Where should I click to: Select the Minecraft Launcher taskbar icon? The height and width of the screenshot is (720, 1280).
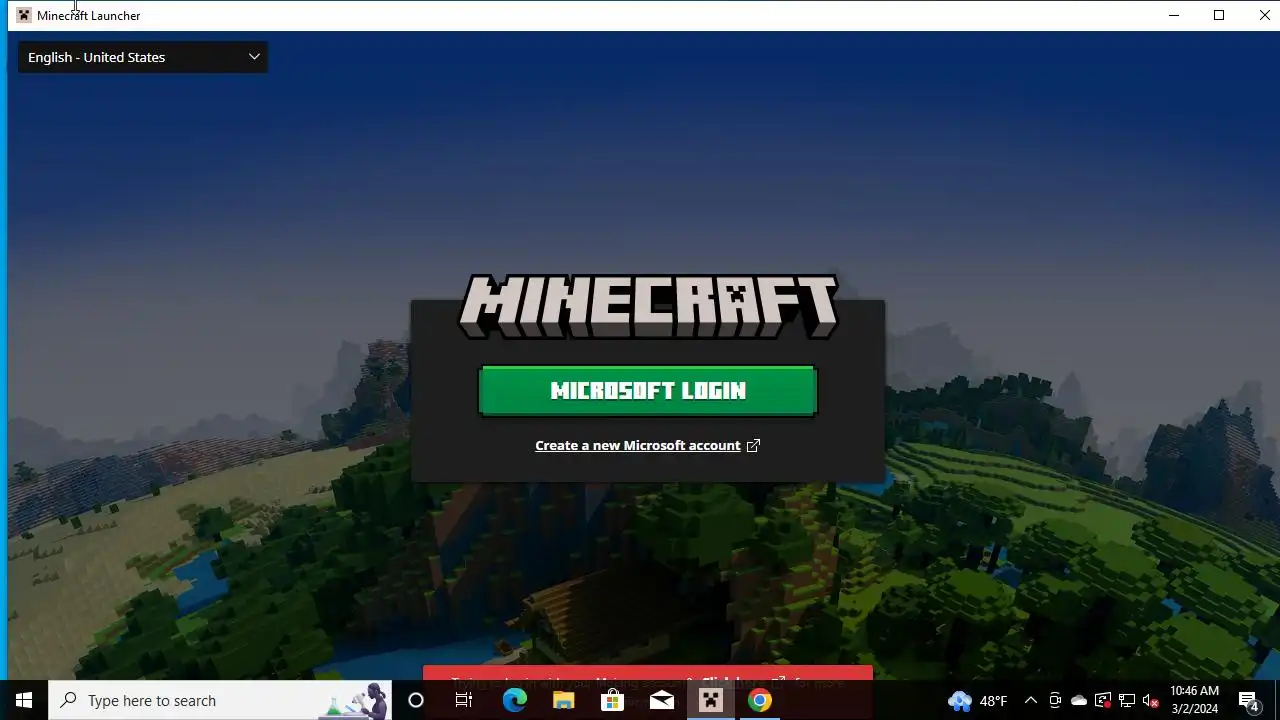pyautogui.click(x=711, y=701)
